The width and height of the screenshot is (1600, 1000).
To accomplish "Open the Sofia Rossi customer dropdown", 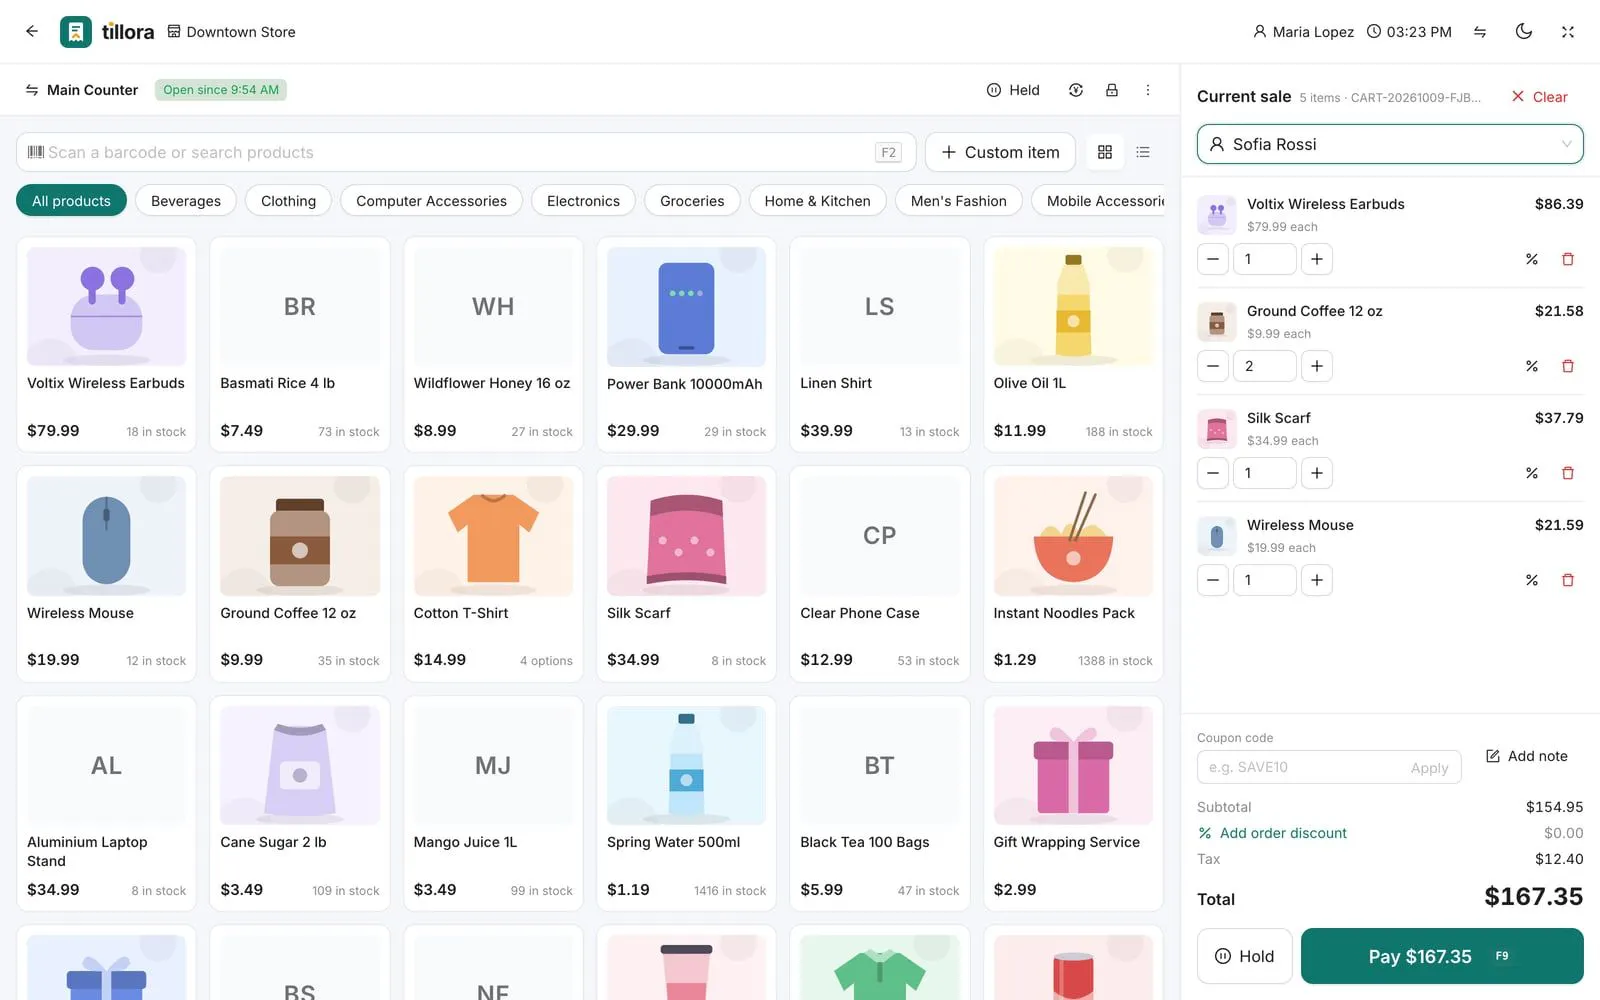I will [x=1390, y=144].
